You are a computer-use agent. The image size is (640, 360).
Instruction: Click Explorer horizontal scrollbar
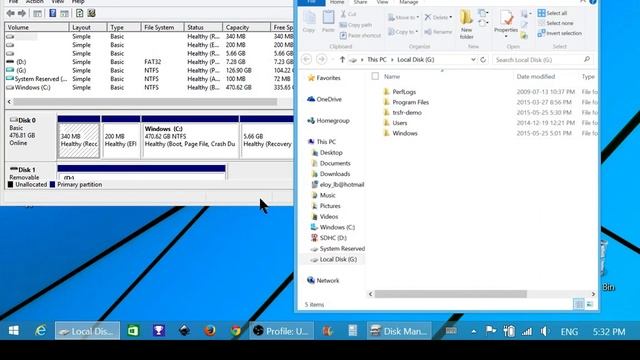pos(451,294)
